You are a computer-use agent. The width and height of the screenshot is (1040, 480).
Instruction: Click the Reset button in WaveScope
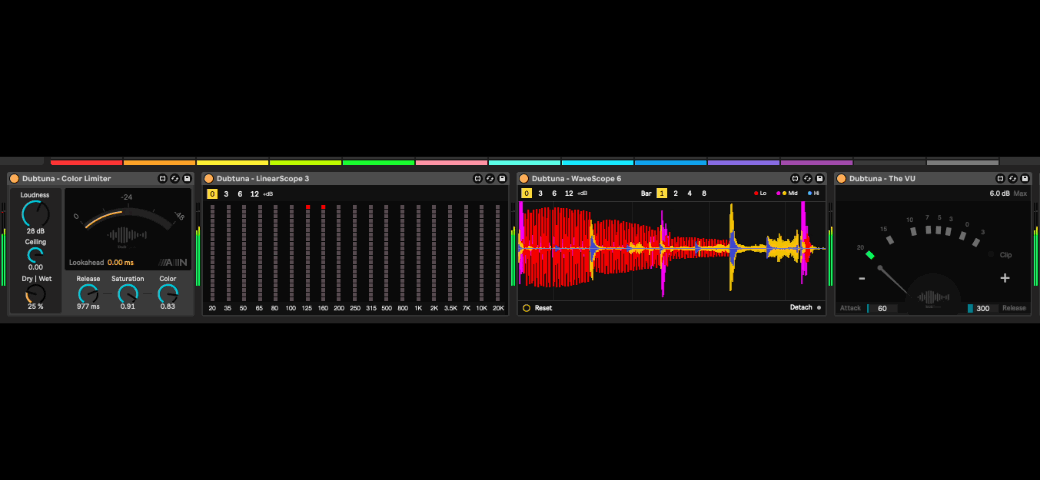click(x=538, y=308)
